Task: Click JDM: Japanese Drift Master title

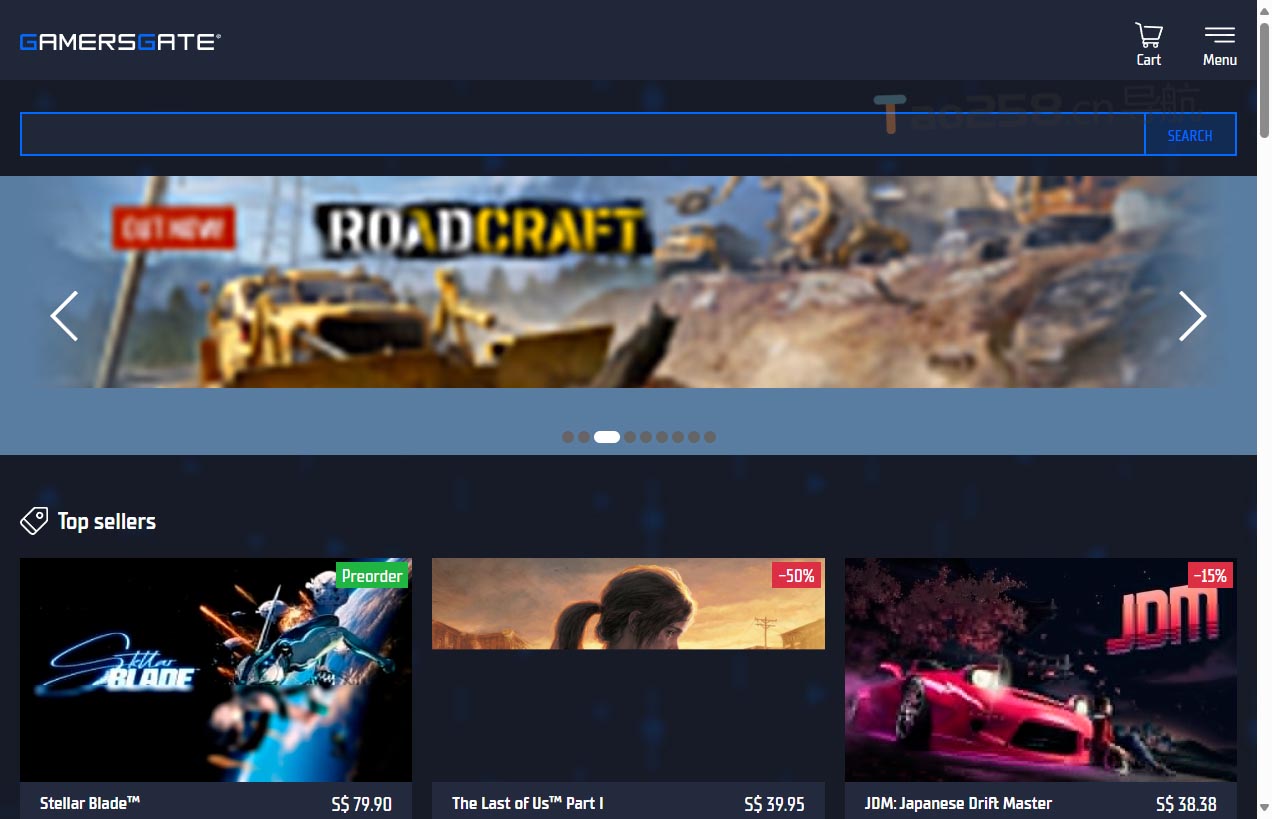Action: [958, 803]
